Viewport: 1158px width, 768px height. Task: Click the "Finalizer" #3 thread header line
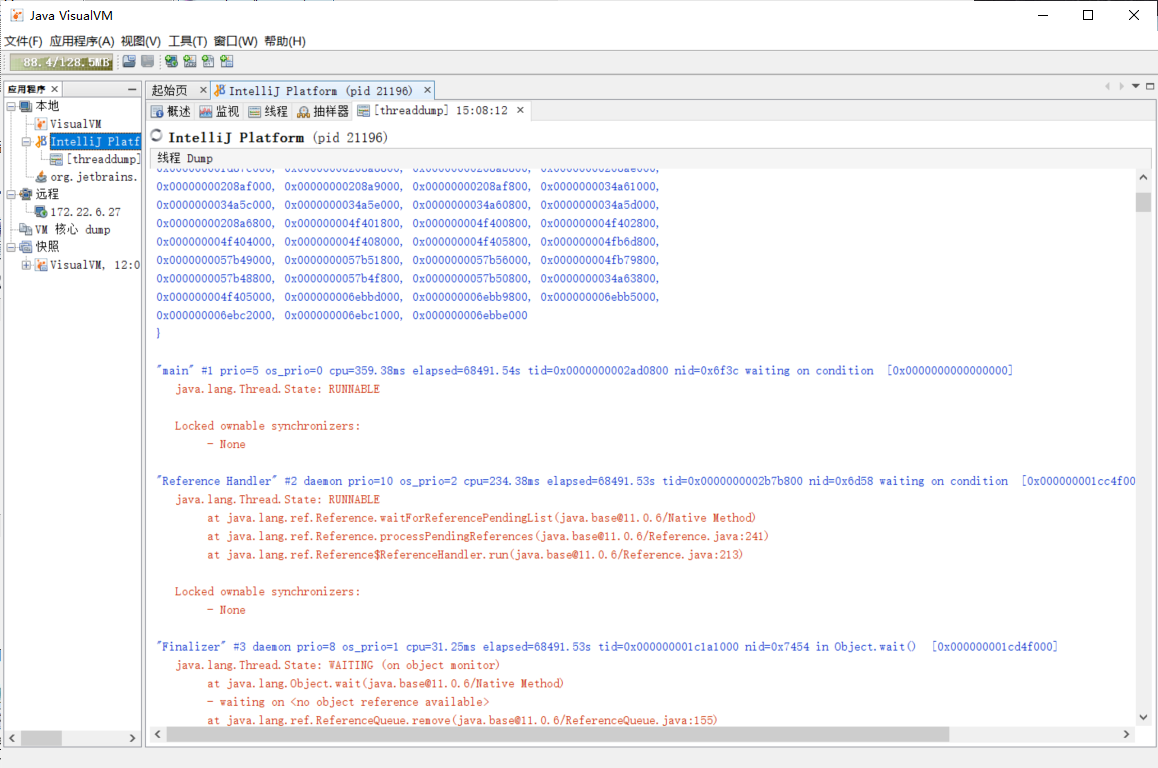click(606, 647)
